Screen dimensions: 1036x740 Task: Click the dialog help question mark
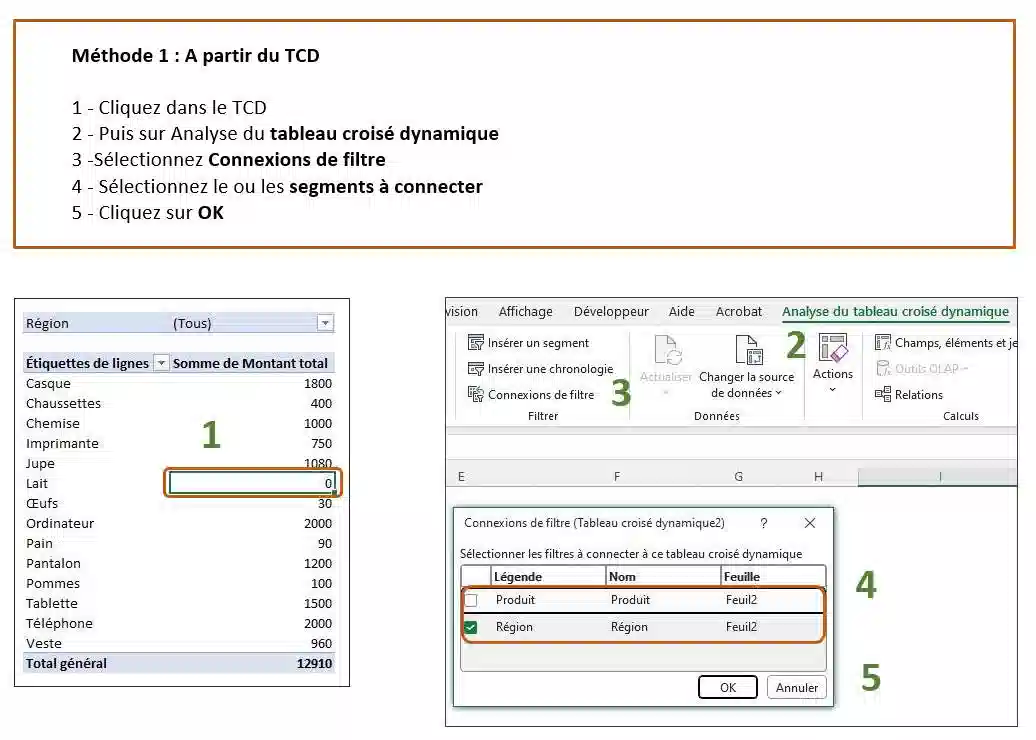pyautogui.click(x=764, y=523)
